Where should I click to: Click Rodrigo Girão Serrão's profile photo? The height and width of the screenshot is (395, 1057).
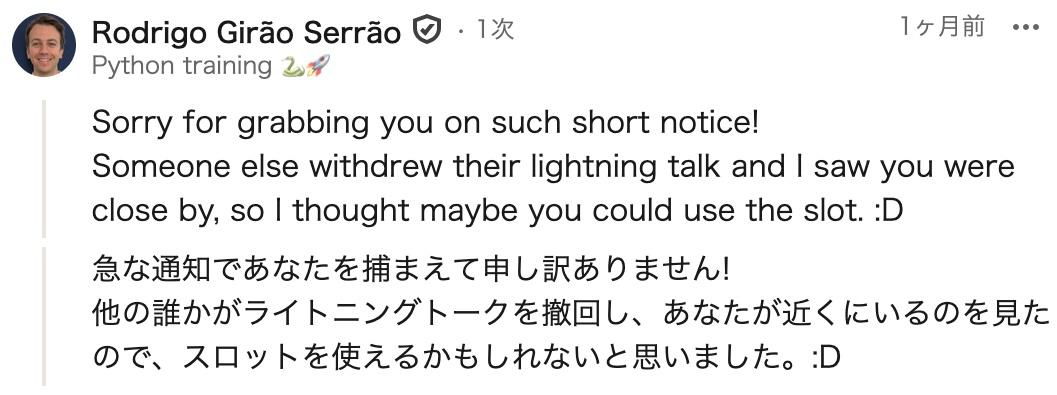[x=44, y=44]
